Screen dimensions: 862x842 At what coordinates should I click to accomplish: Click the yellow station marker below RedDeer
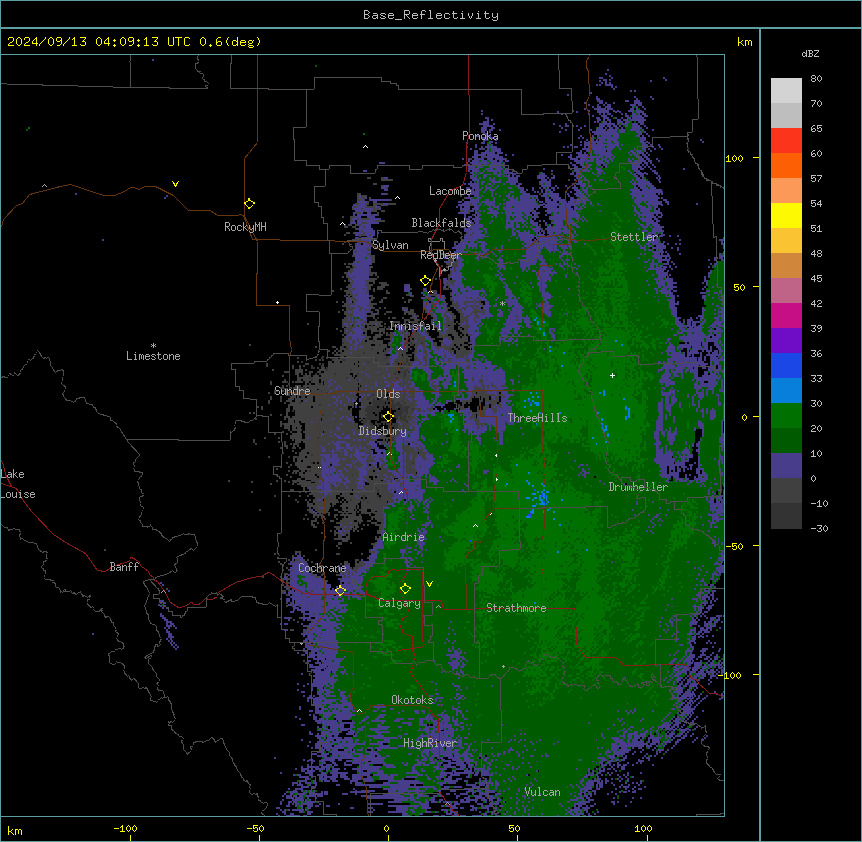click(x=425, y=281)
